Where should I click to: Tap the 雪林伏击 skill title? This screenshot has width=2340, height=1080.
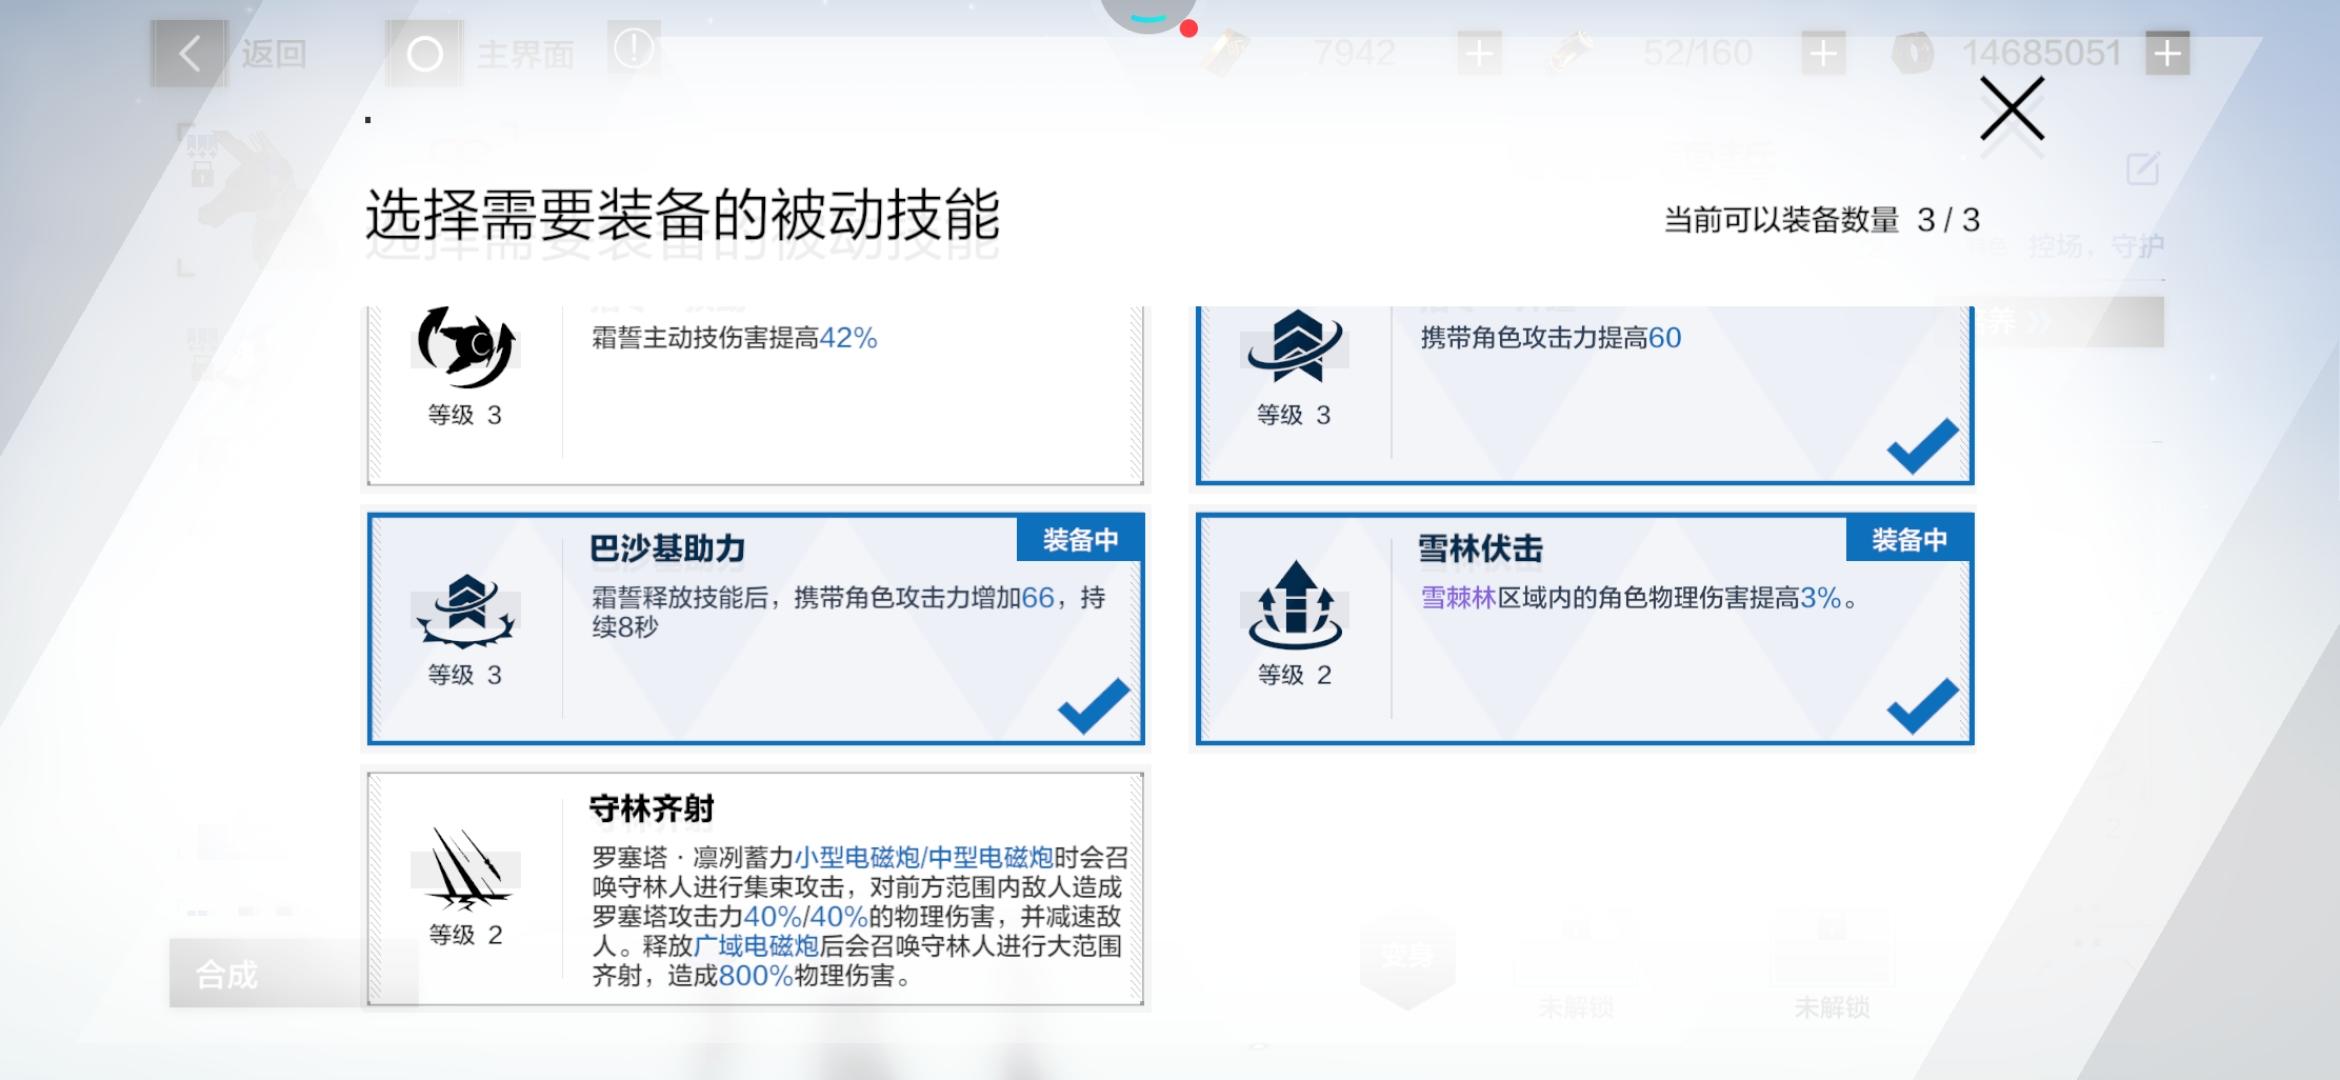pyautogui.click(x=1481, y=548)
